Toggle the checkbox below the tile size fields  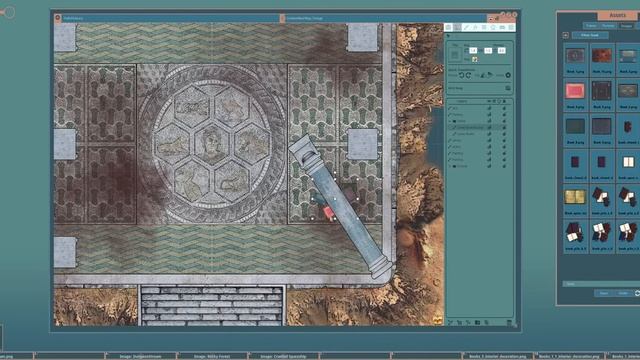coord(474,60)
